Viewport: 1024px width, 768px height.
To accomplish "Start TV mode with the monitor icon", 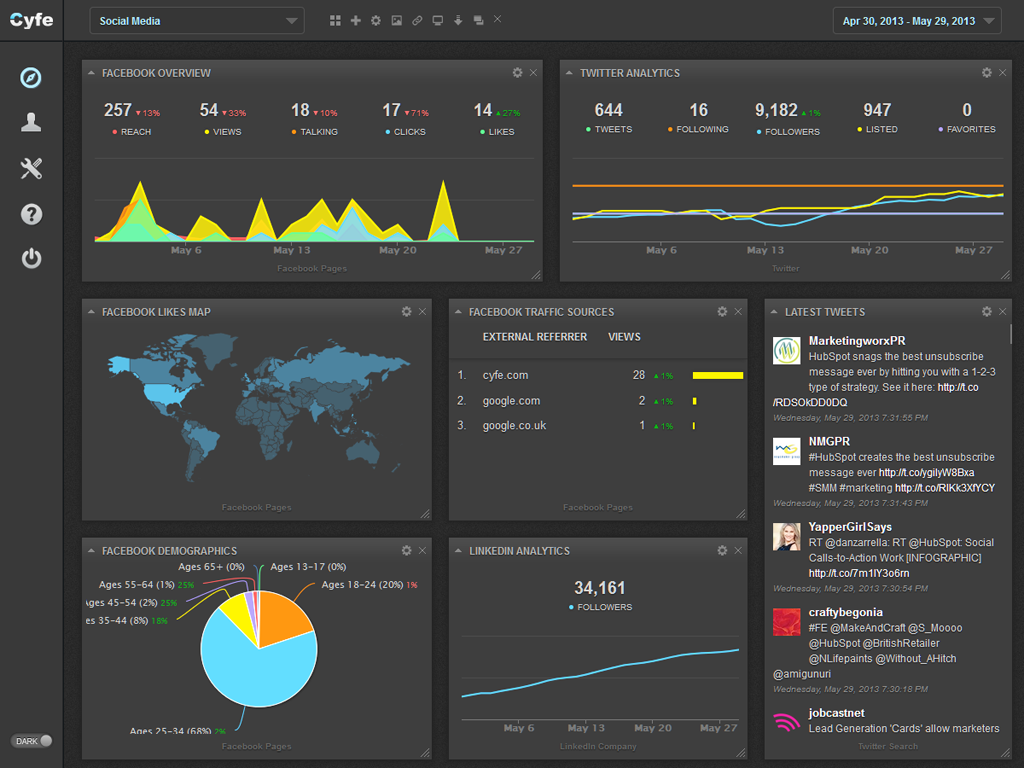I will 437,20.
